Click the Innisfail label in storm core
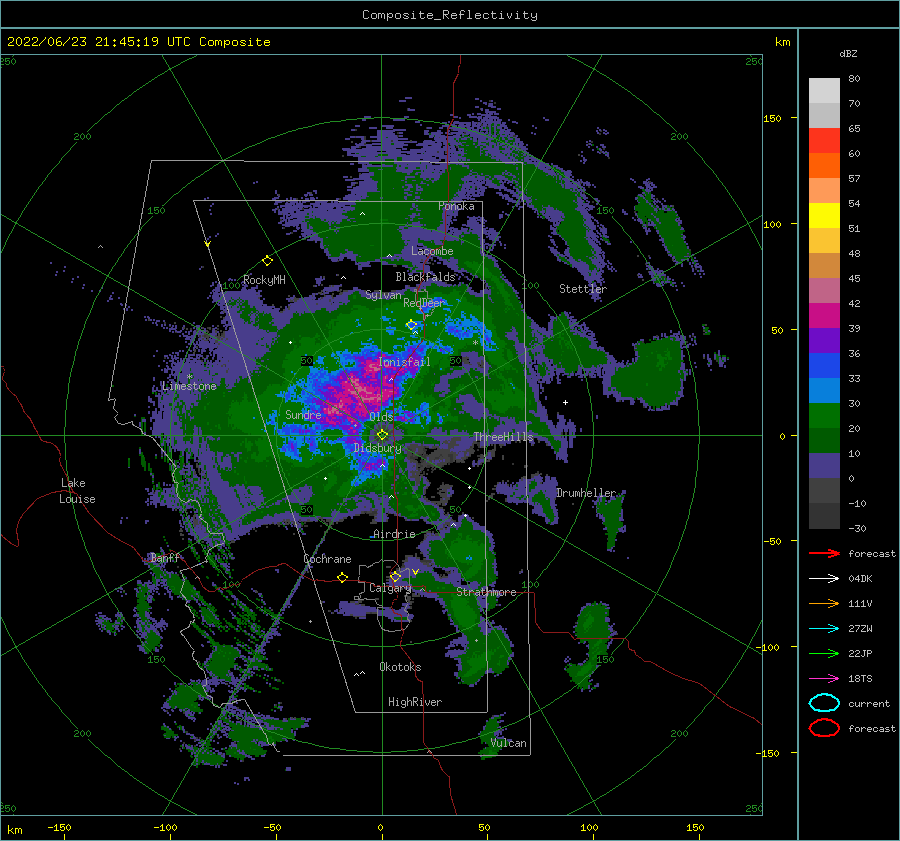The width and height of the screenshot is (900, 841). click(404, 362)
